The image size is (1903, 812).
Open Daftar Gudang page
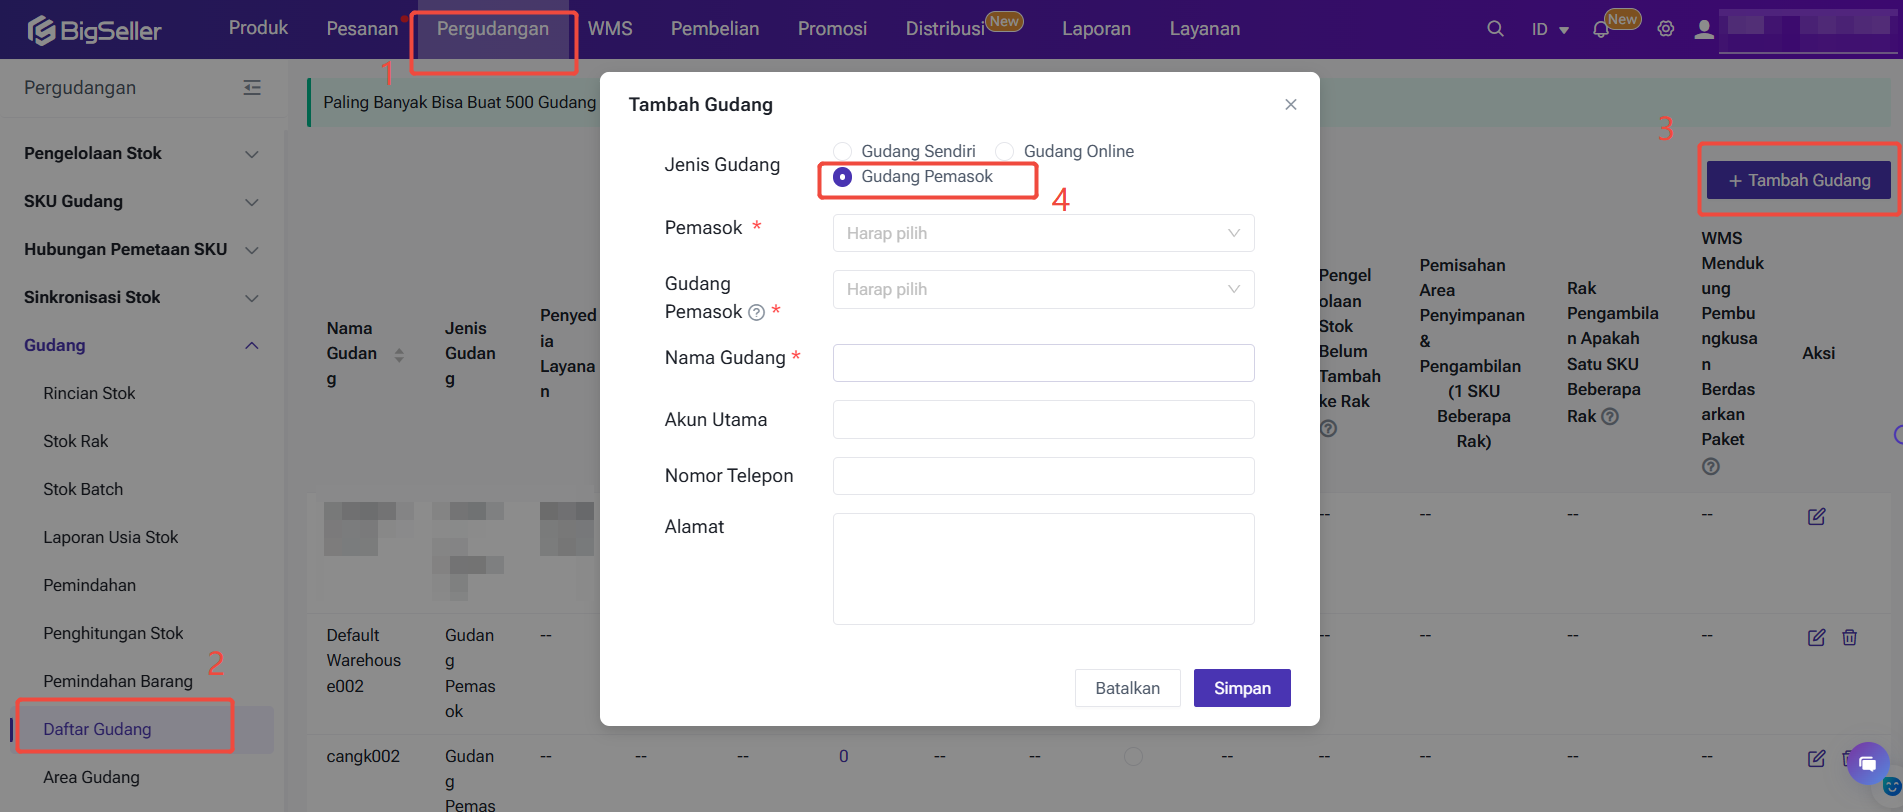click(x=97, y=729)
